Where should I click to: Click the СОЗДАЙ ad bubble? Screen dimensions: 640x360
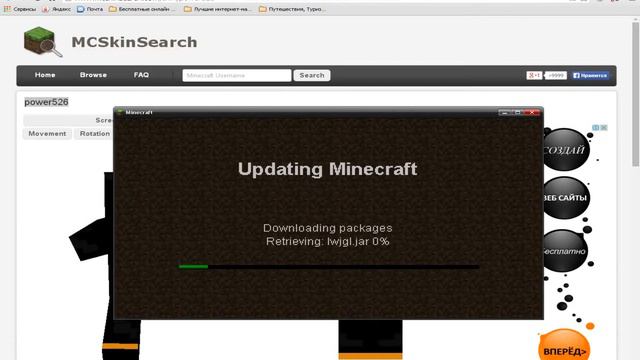pyautogui.click(x=566, y=149)
